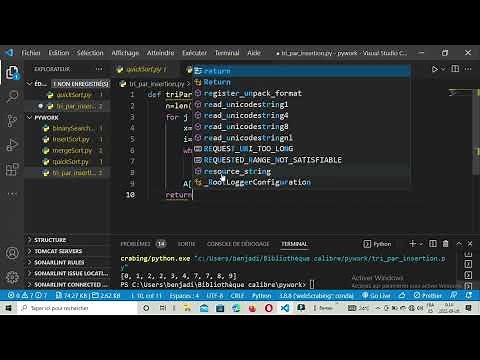Choose read_unicodestring1 suggestion

(302, 104)
